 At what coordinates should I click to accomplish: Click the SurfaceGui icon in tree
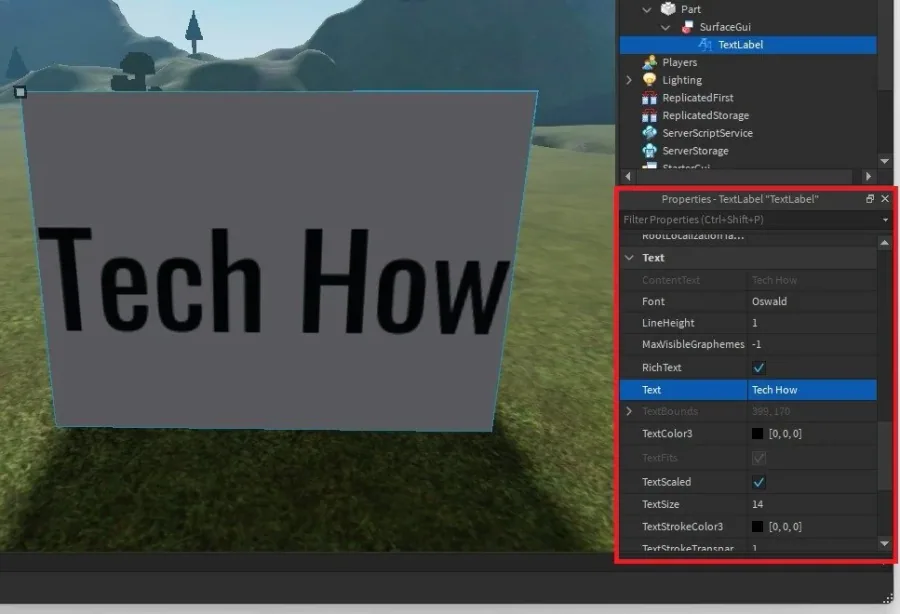click(686, 27)
